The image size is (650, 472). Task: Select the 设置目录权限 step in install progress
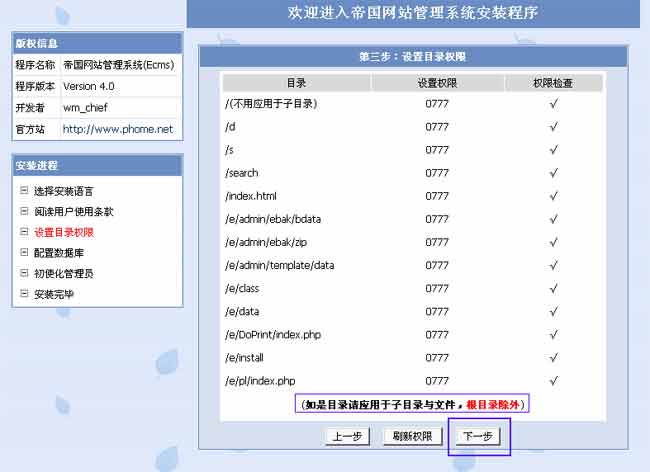click(64, 232)
